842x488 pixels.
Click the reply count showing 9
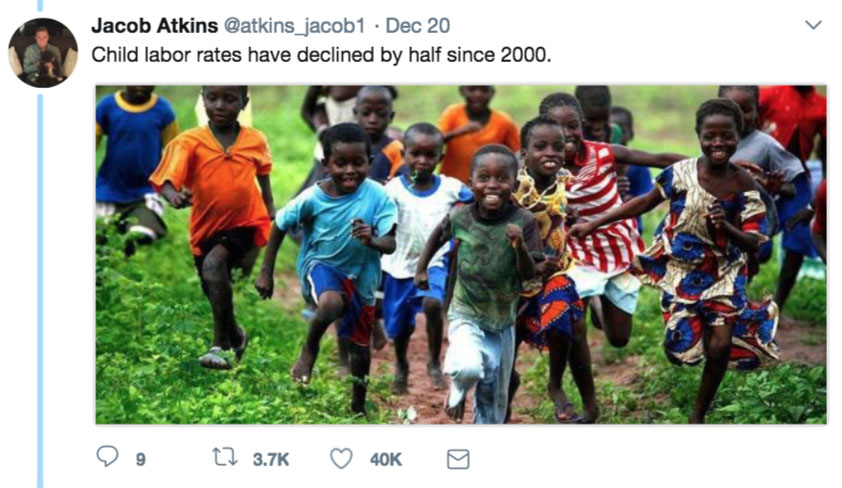click(x=141, y=459)
